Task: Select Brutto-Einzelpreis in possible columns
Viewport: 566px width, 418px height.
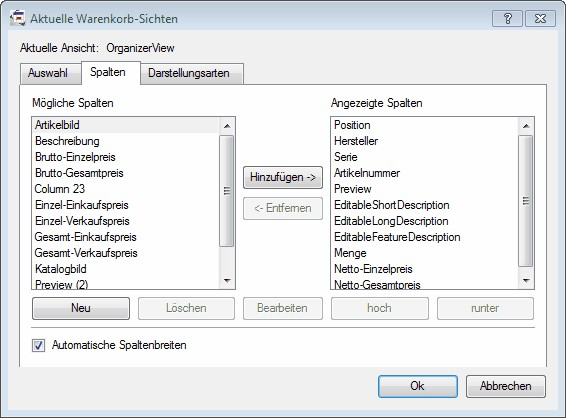Action: tap(126, 157)
